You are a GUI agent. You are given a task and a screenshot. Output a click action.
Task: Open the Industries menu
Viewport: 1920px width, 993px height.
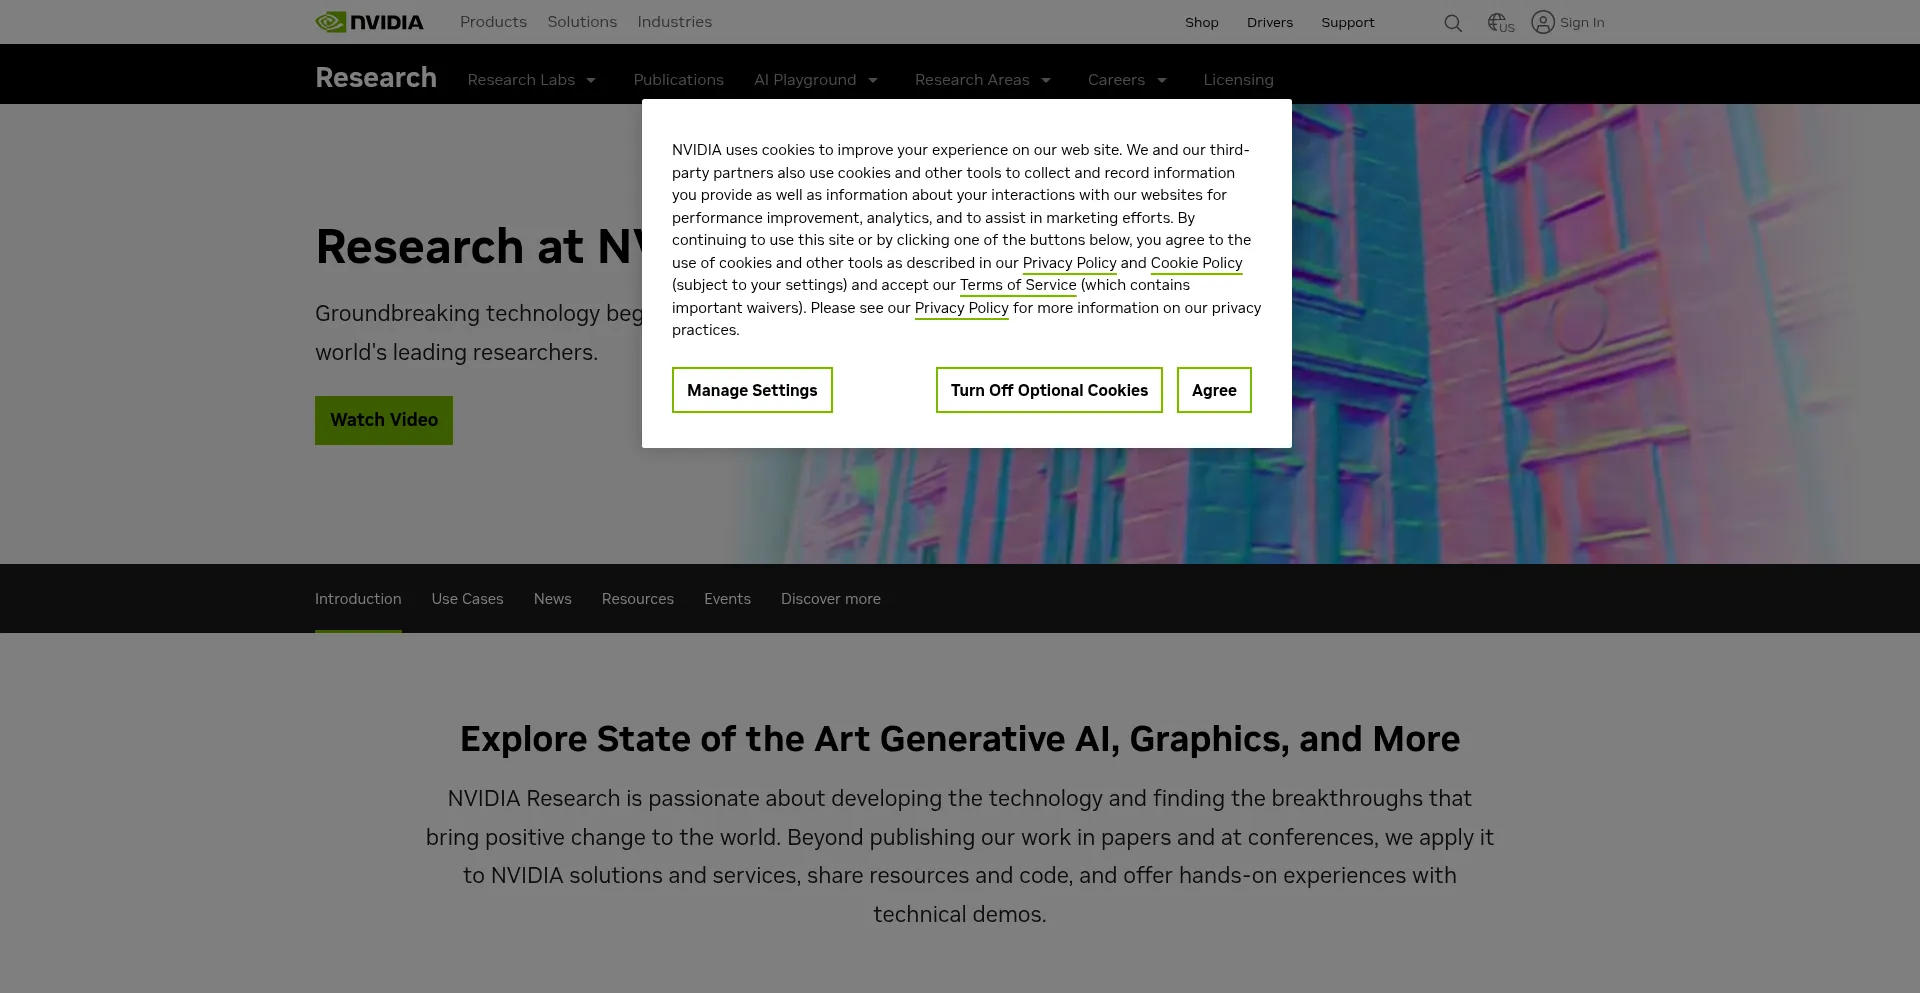675,22
